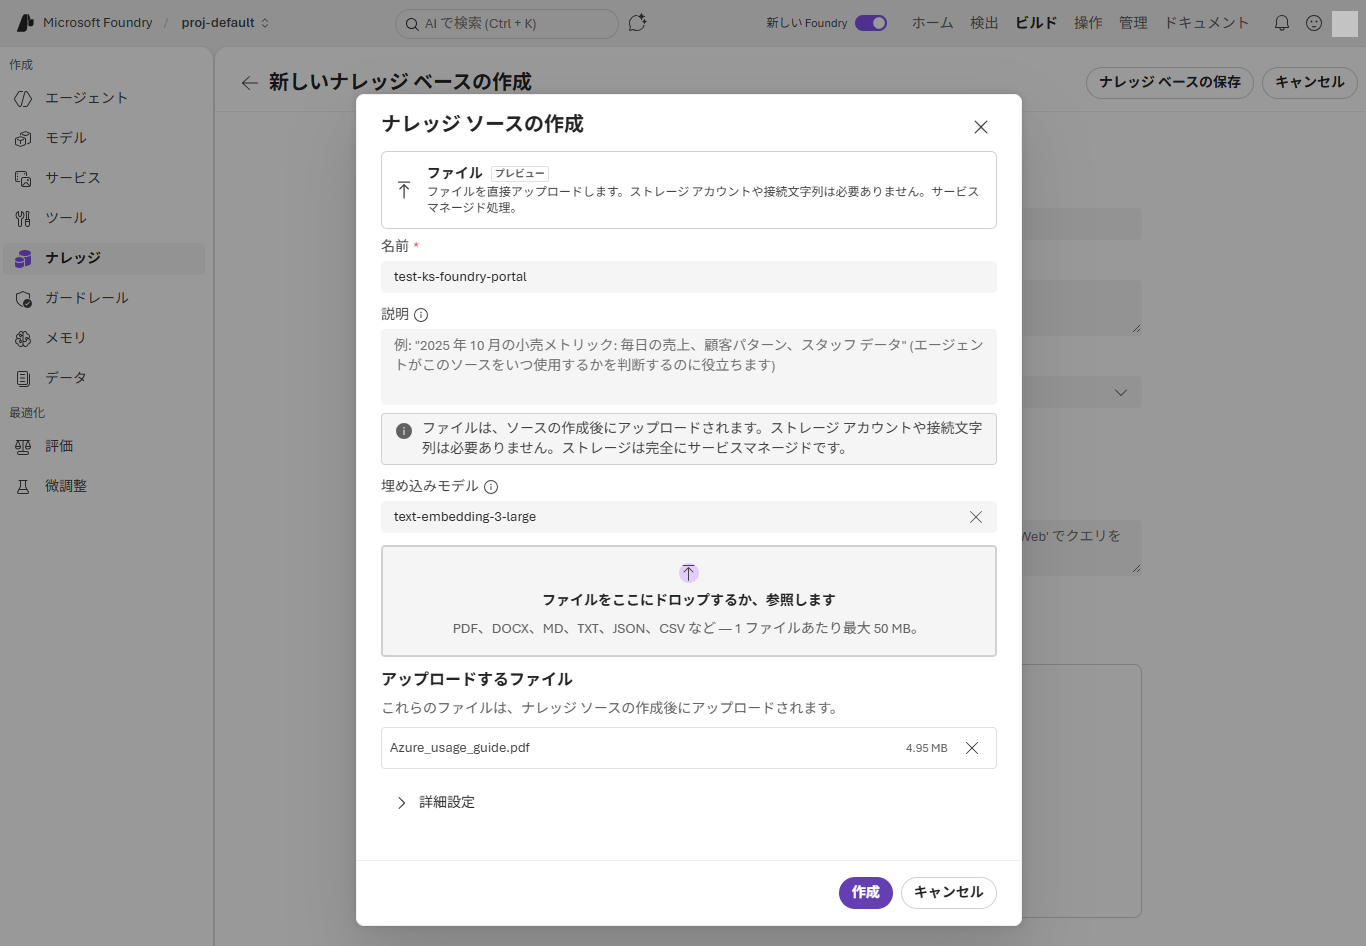Viewport: 1366px width, 946px height.
Task: Click the プレビュー badge
Action: pos(520,173)
